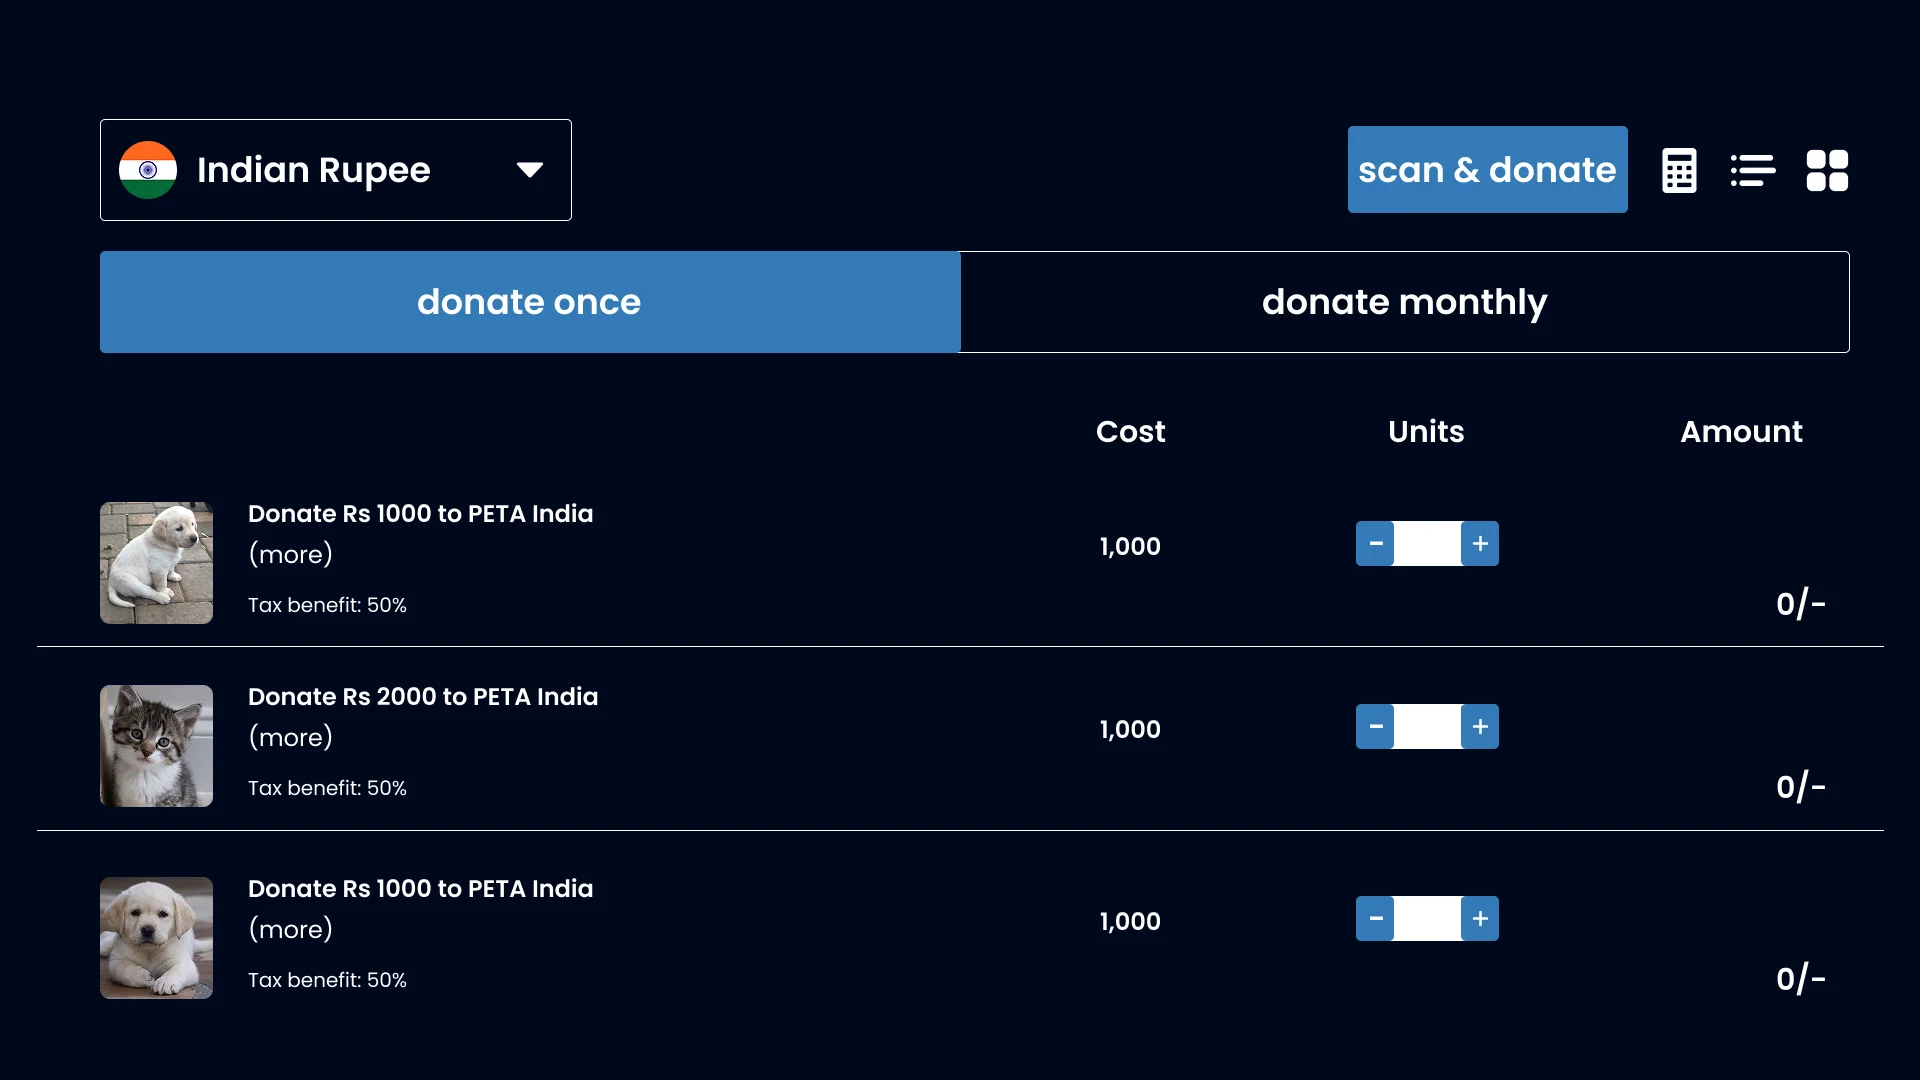Click units field in Donate Rs 2000 row
The image size is (1920, 1080).
(1427, 727)
